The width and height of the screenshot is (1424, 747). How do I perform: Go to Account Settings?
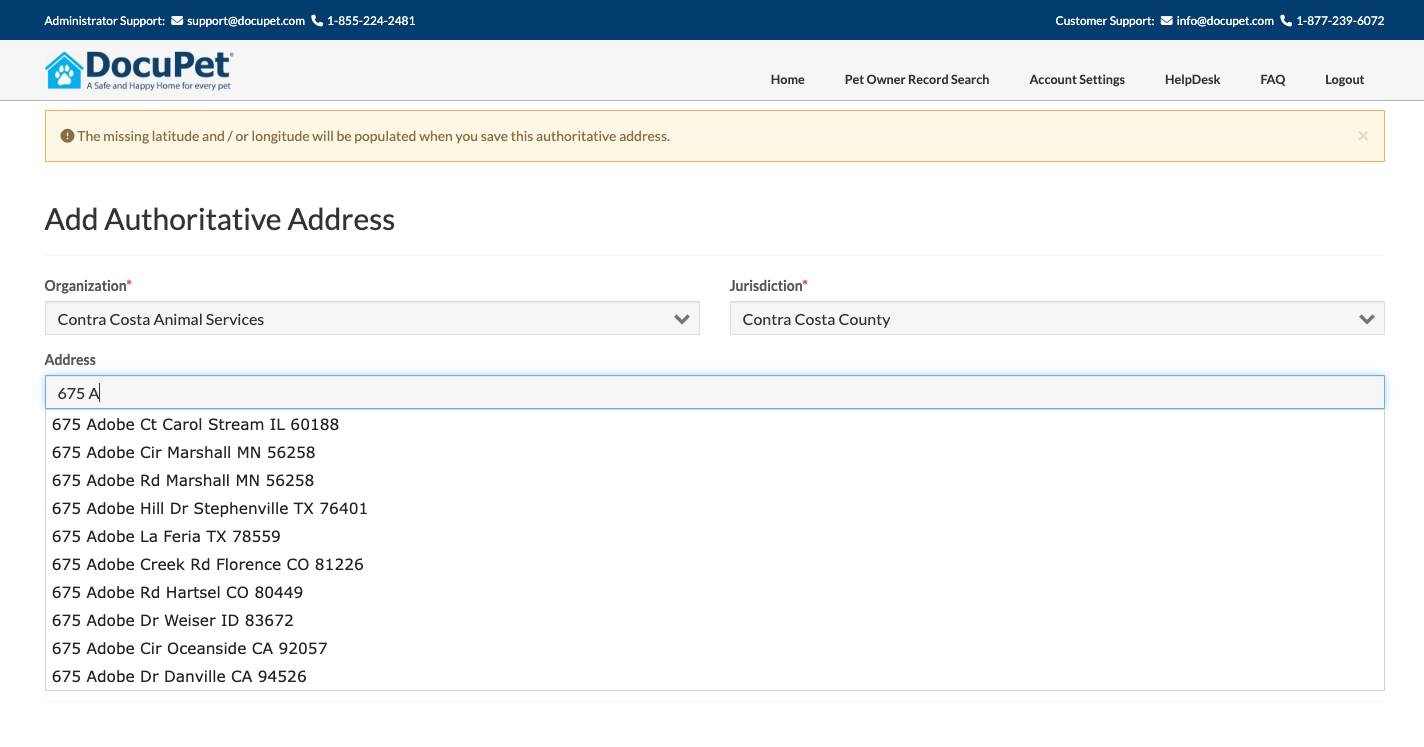[1077, 80]
